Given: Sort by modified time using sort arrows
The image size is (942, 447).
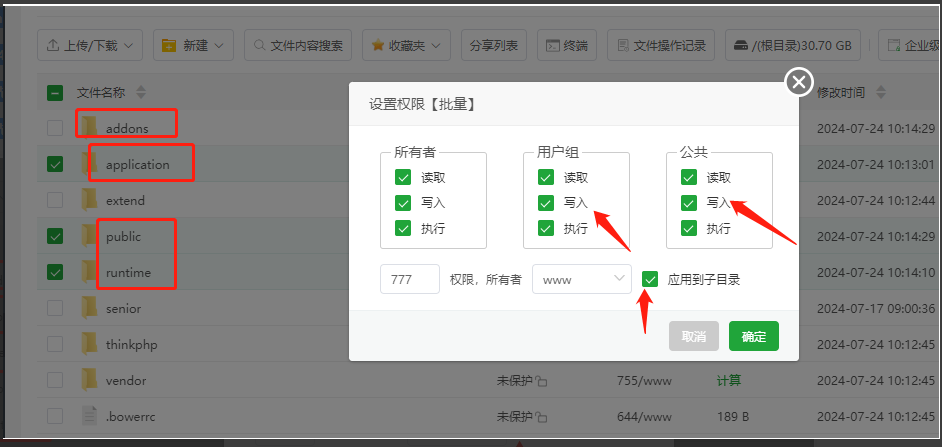Looking at the screenshot, I should 881,93.
